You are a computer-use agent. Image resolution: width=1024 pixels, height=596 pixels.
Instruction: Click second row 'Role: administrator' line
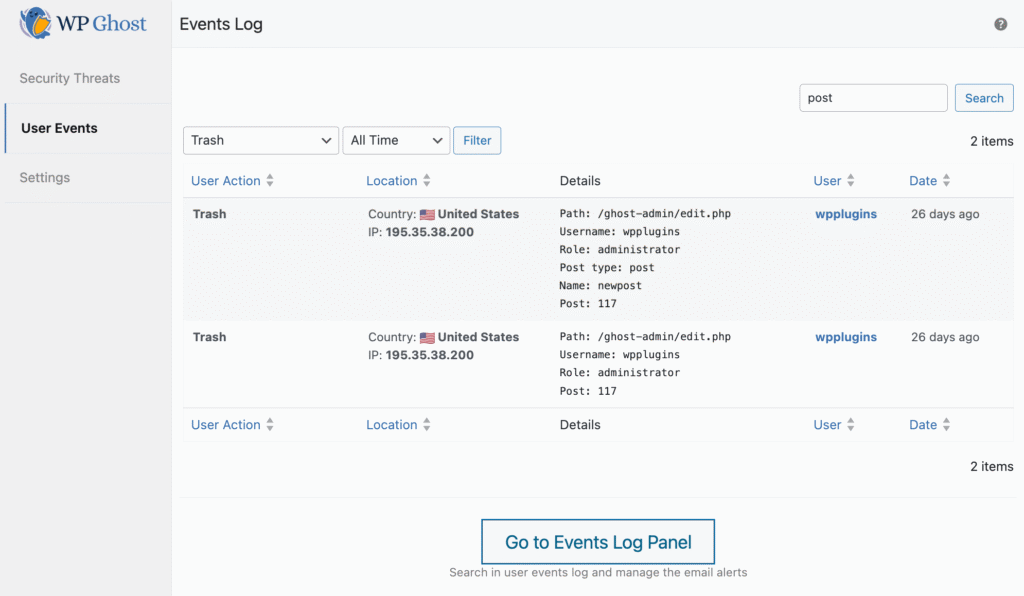[619, 373]
